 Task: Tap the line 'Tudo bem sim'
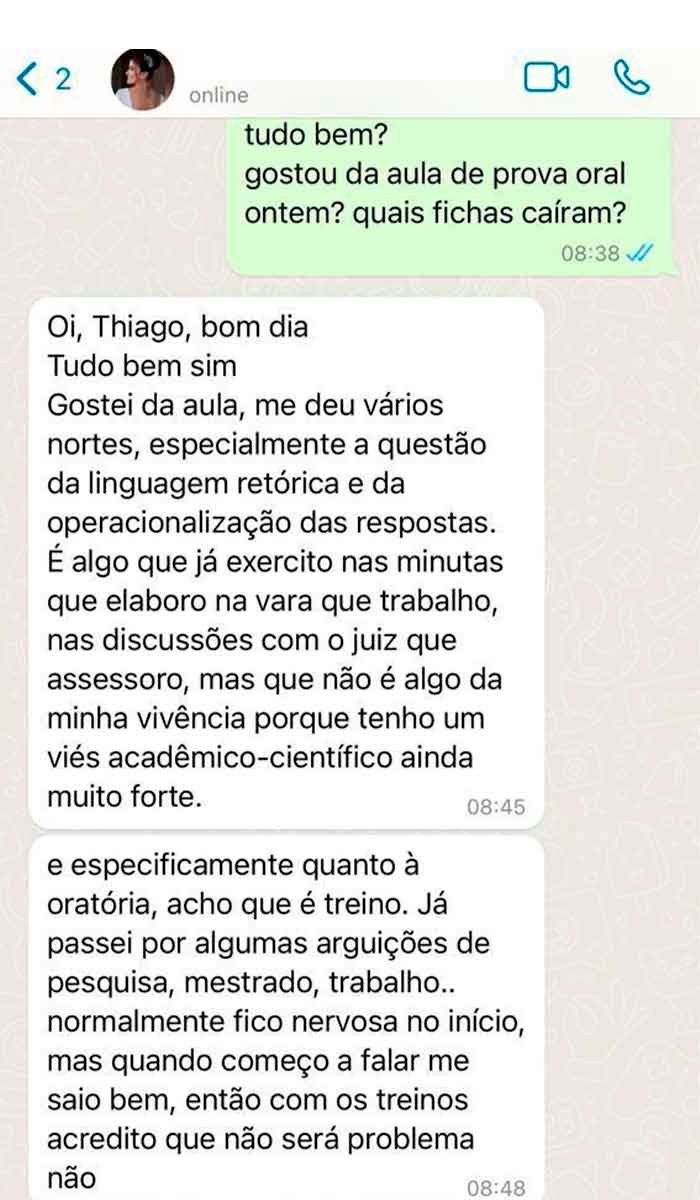[x=142, y=366]
